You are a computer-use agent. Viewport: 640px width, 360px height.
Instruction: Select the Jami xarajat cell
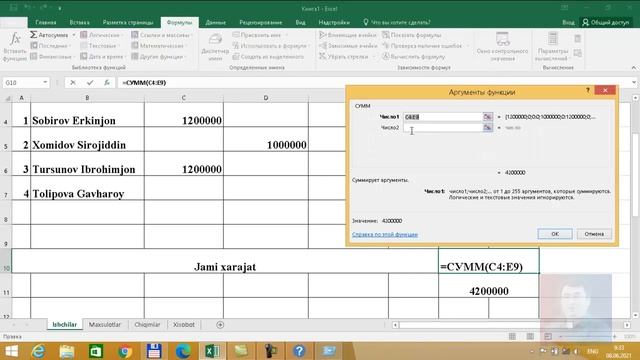pos(225,261)
